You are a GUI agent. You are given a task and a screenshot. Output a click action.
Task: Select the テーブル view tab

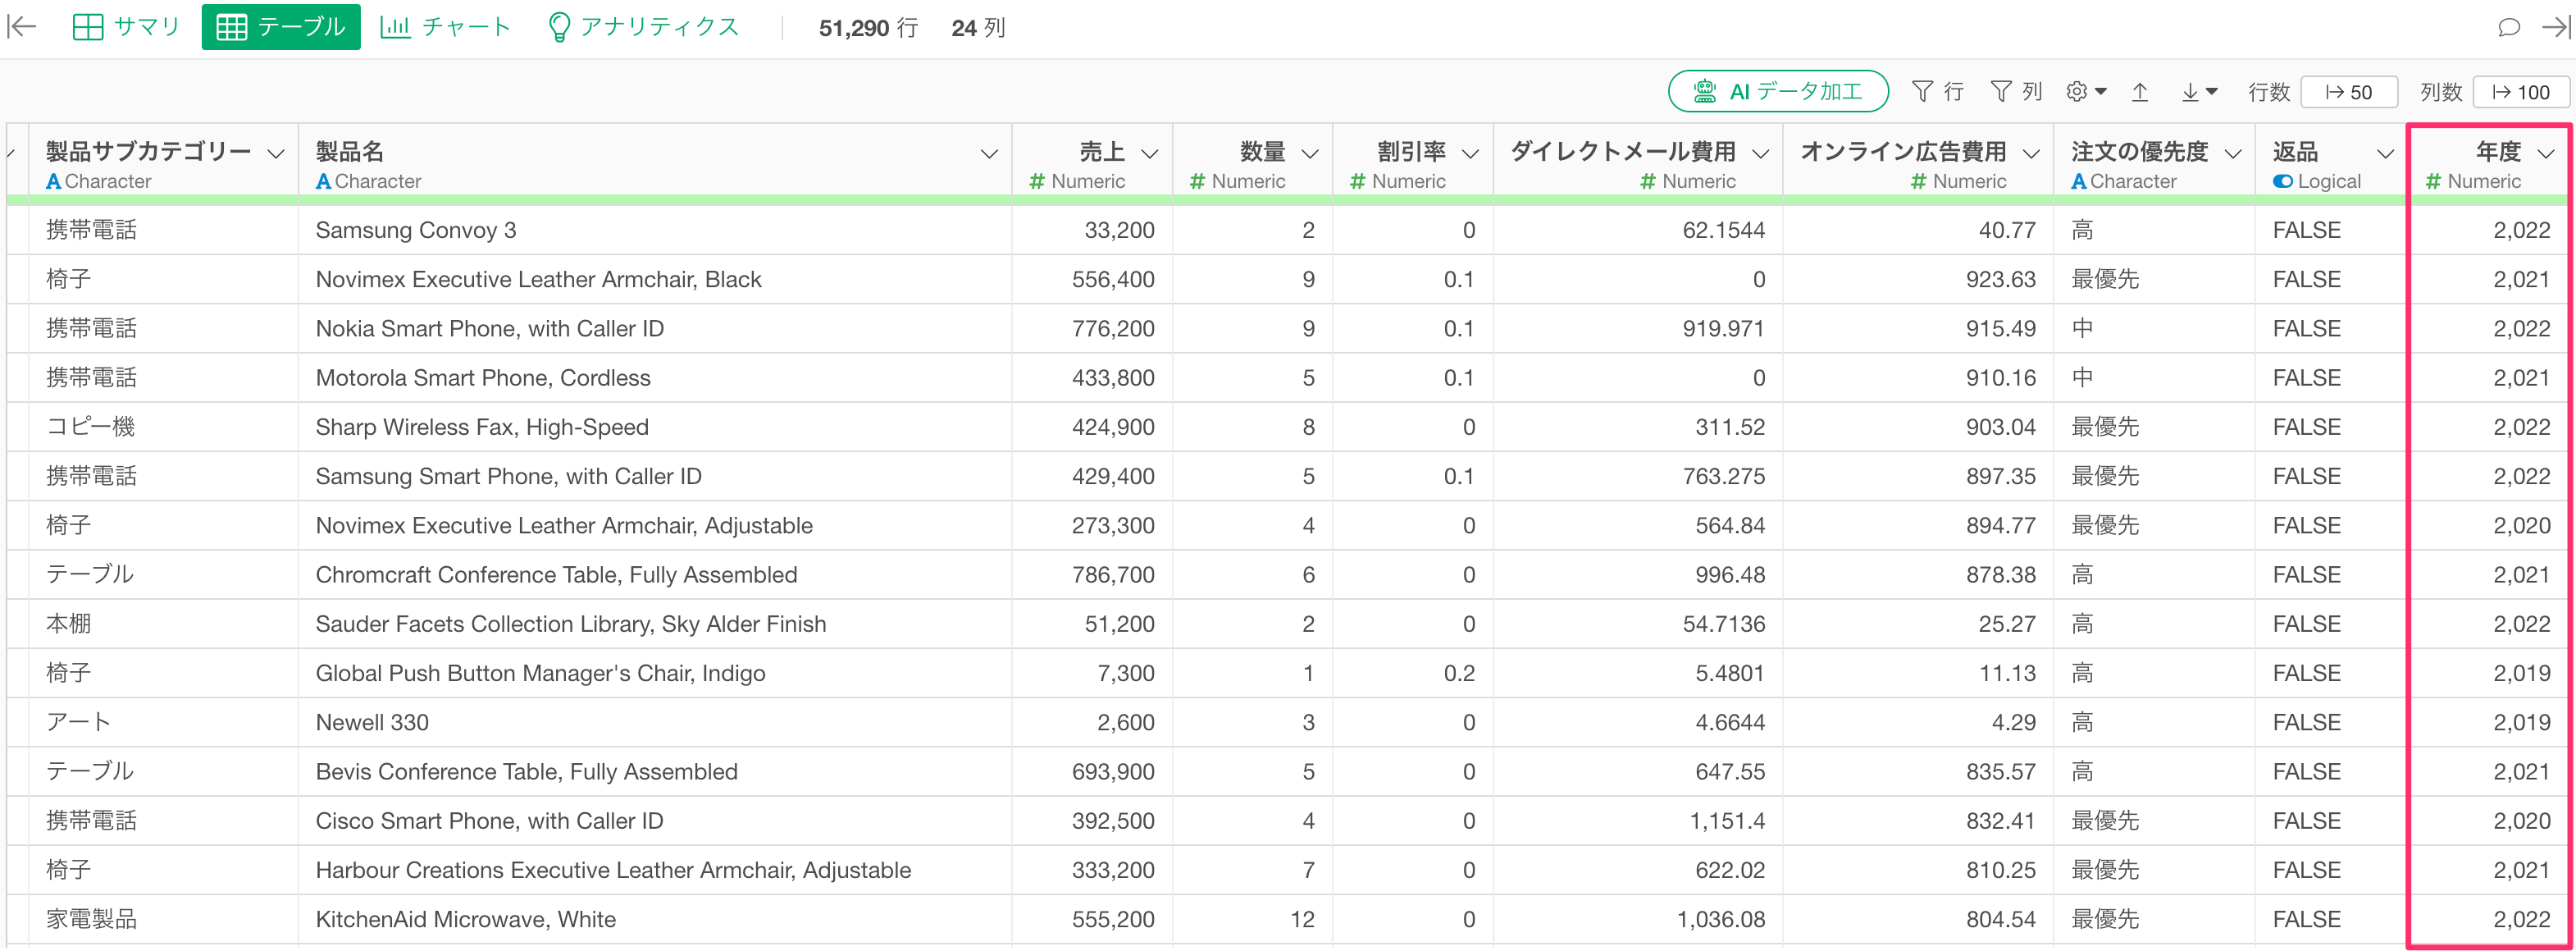(281, 27)
